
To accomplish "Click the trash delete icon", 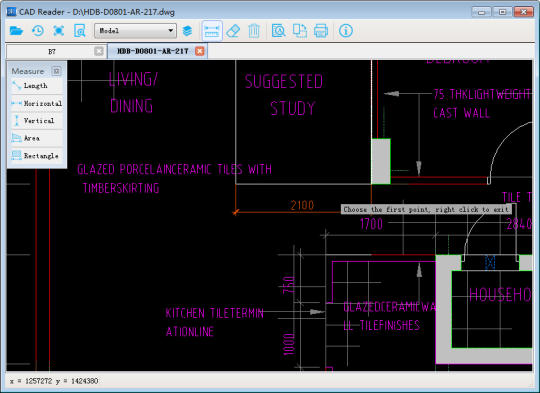I will coord(254,31).
